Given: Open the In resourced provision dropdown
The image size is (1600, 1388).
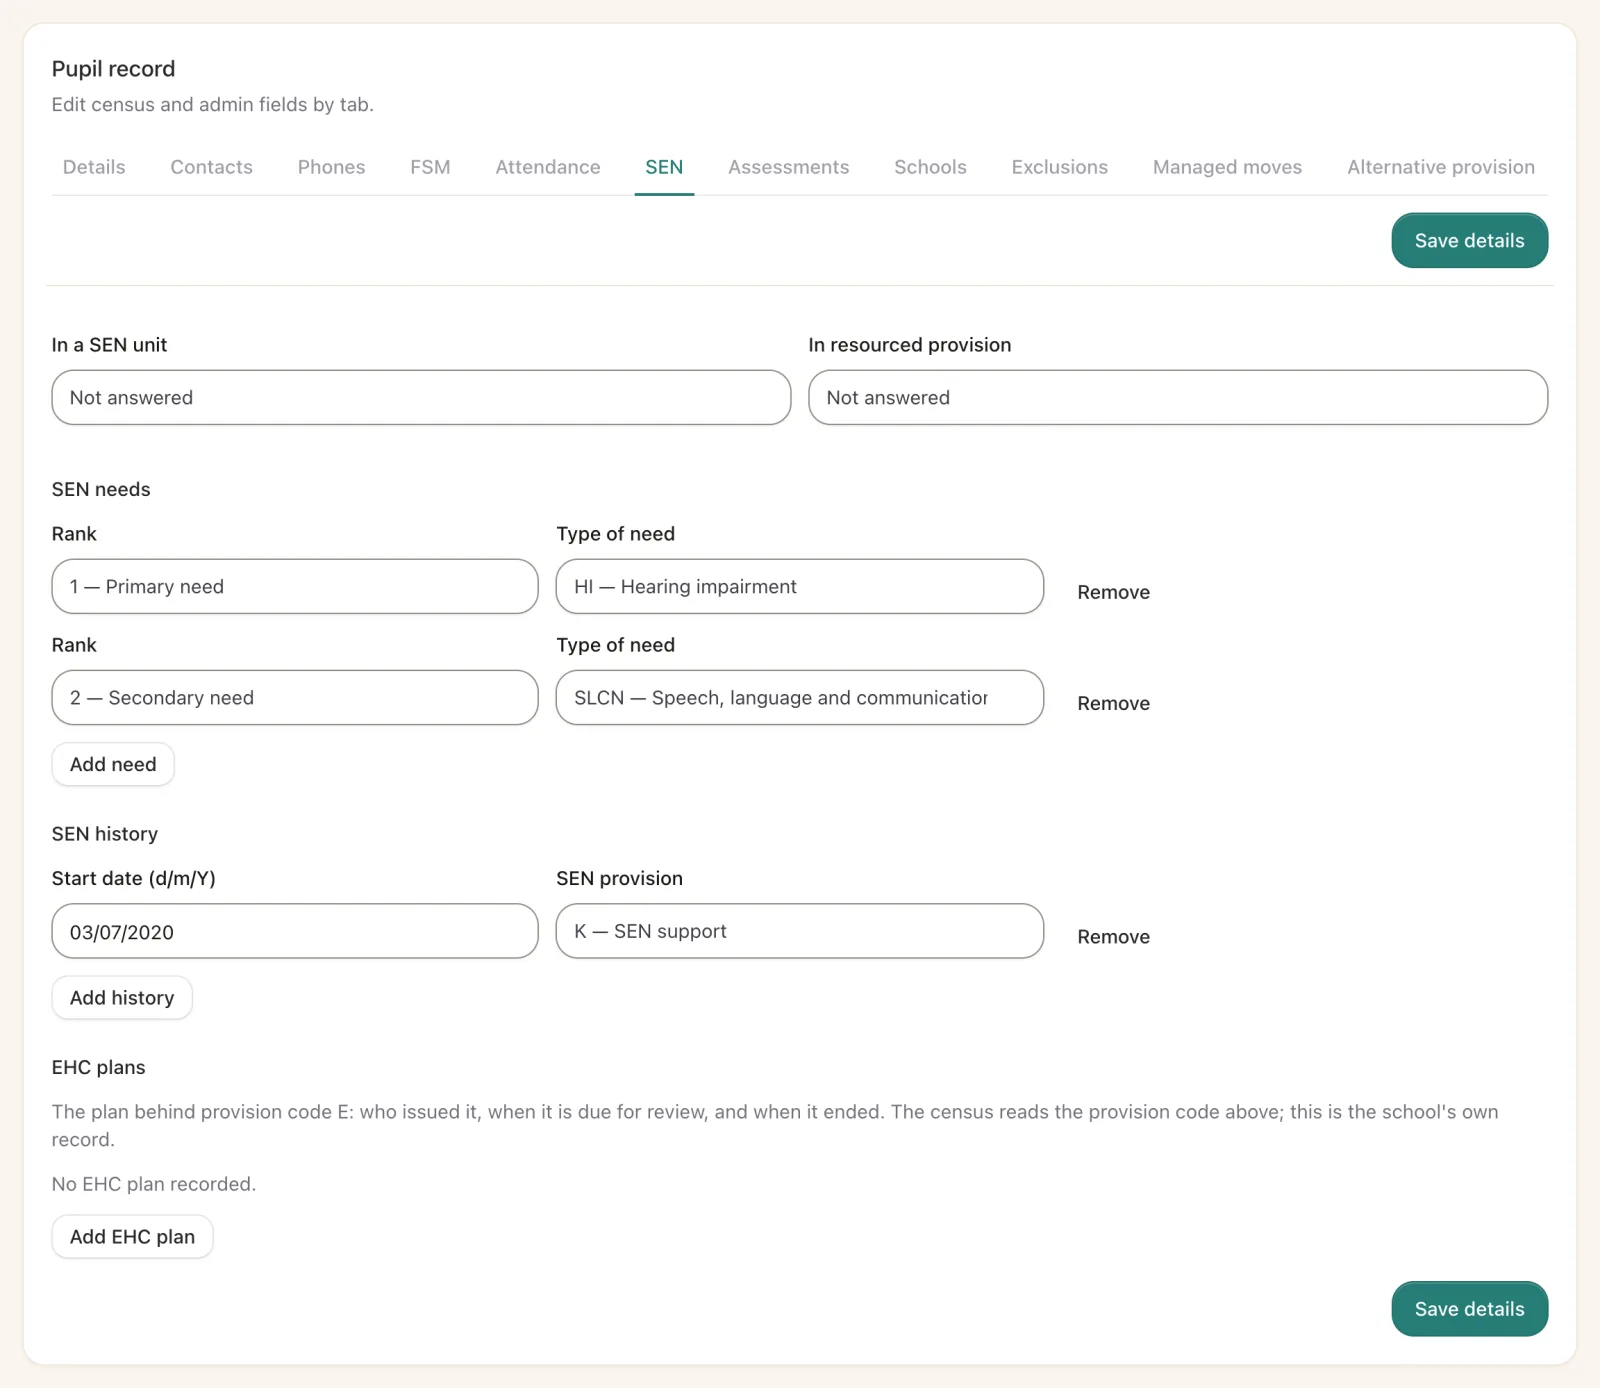Looking at the screenshot, I should click(1178, 398).
